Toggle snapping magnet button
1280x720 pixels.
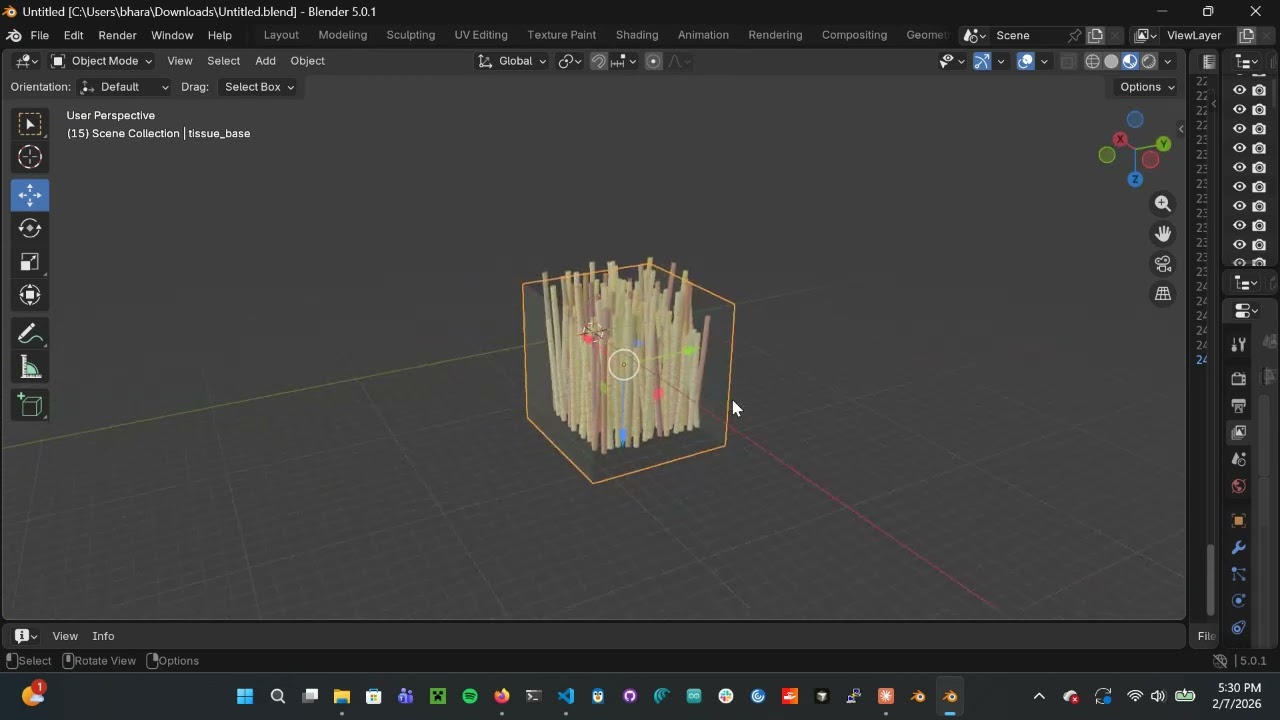tap(598, 61)
